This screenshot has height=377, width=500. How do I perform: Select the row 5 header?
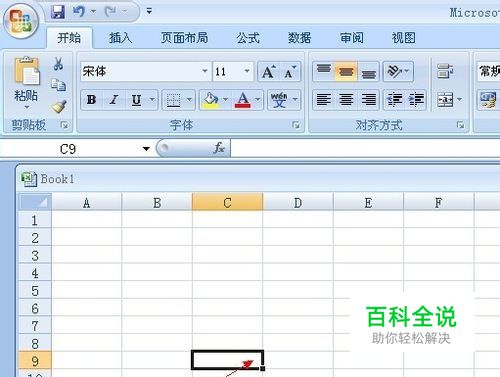coord(35,290)
